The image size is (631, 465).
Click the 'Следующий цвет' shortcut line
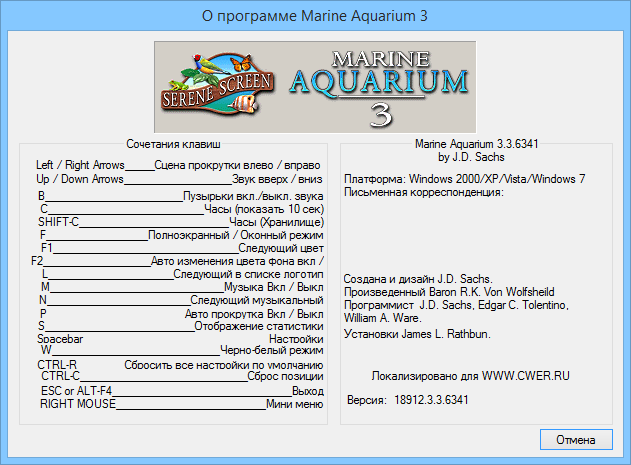281,248
